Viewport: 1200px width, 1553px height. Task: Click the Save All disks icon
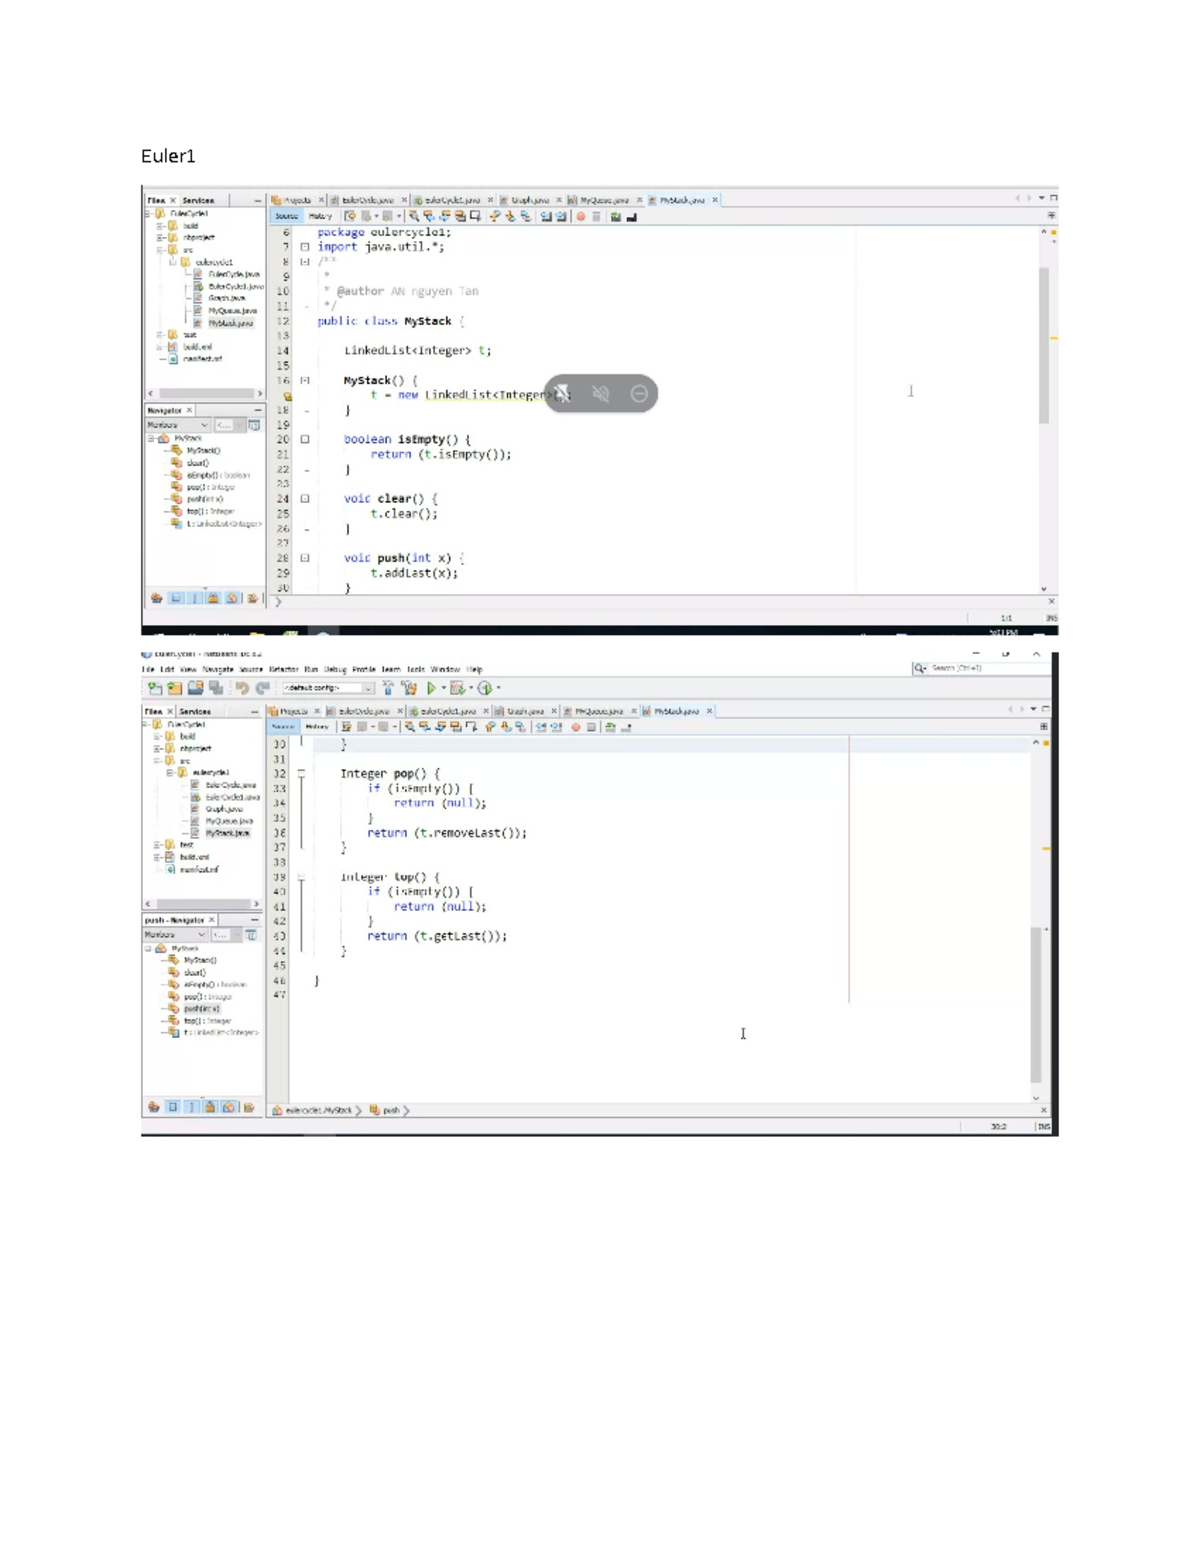[x=216, y=688]
